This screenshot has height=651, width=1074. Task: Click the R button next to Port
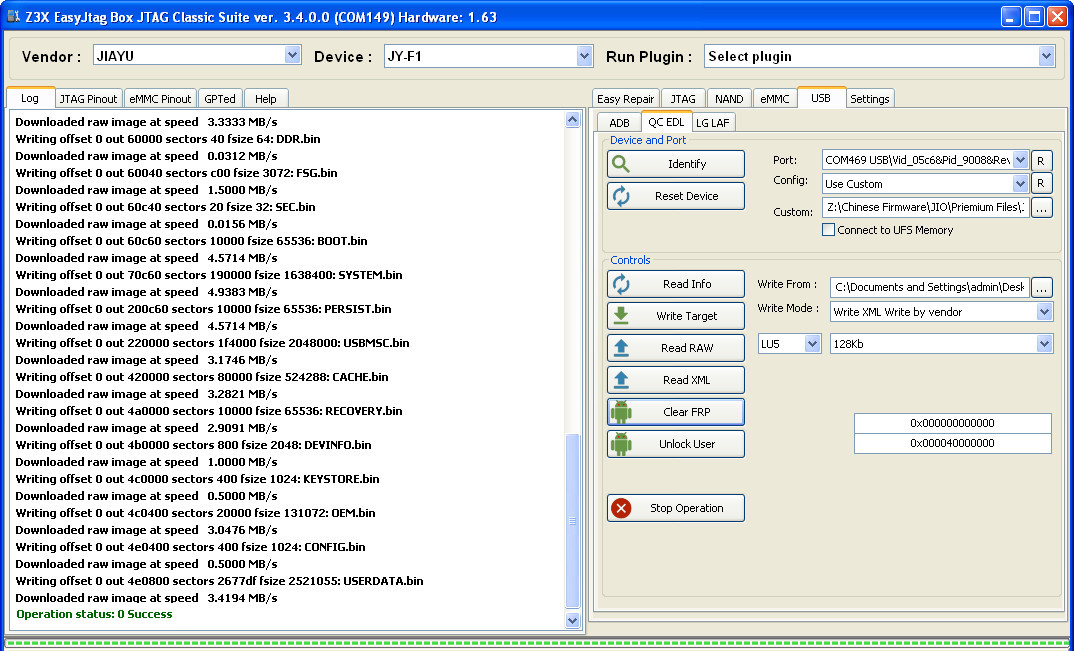[1041, 161]
